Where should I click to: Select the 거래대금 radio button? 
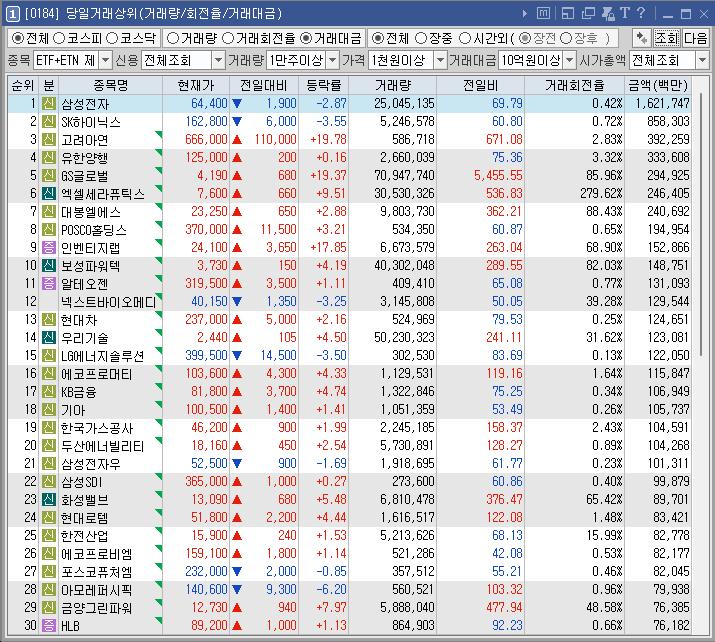(x=306, y=38)
